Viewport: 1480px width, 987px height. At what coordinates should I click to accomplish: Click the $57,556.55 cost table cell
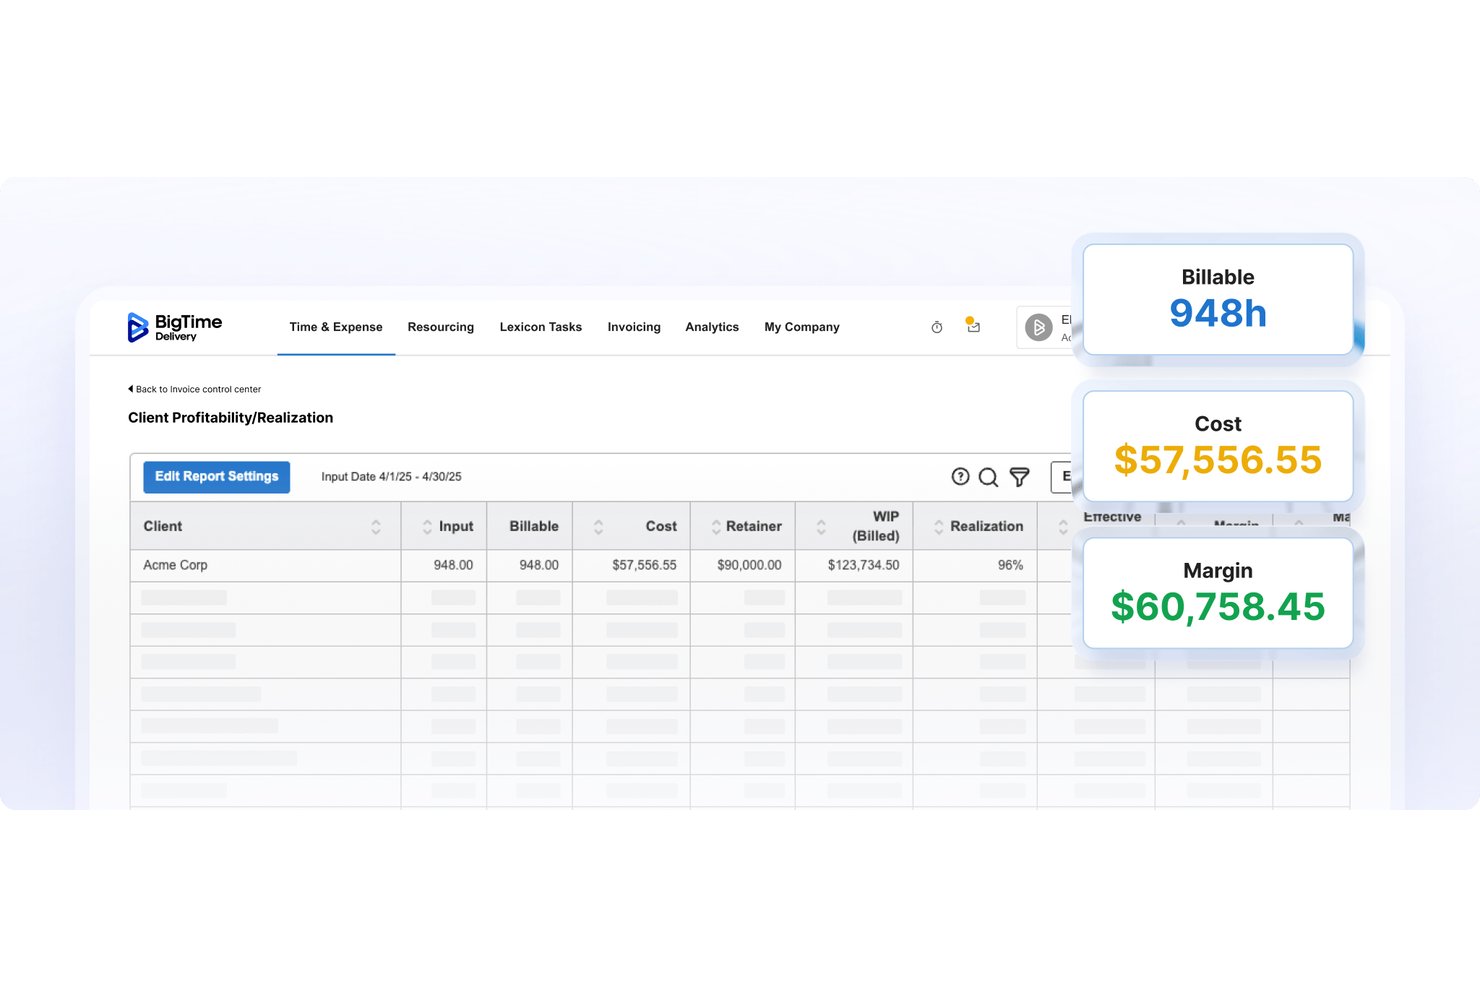point(644,565)
